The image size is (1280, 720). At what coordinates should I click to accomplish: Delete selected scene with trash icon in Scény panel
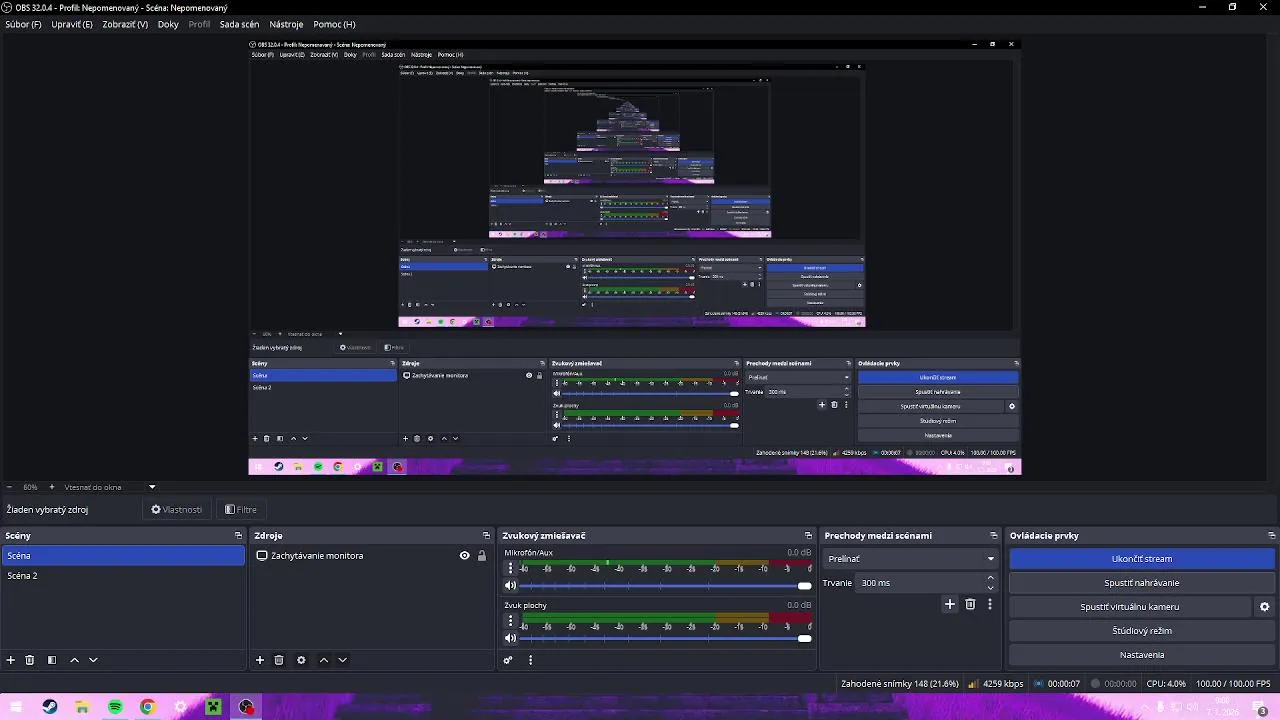pos(30,660)
